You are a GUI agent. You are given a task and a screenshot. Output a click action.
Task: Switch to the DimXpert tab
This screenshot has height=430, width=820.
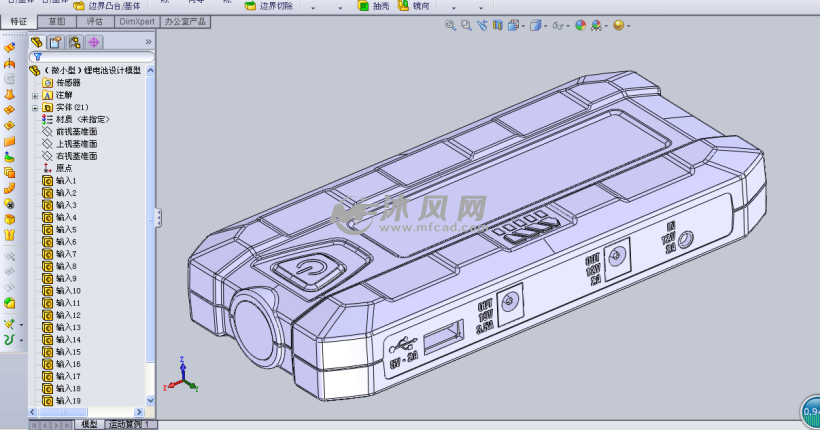(x=137, y=21)
